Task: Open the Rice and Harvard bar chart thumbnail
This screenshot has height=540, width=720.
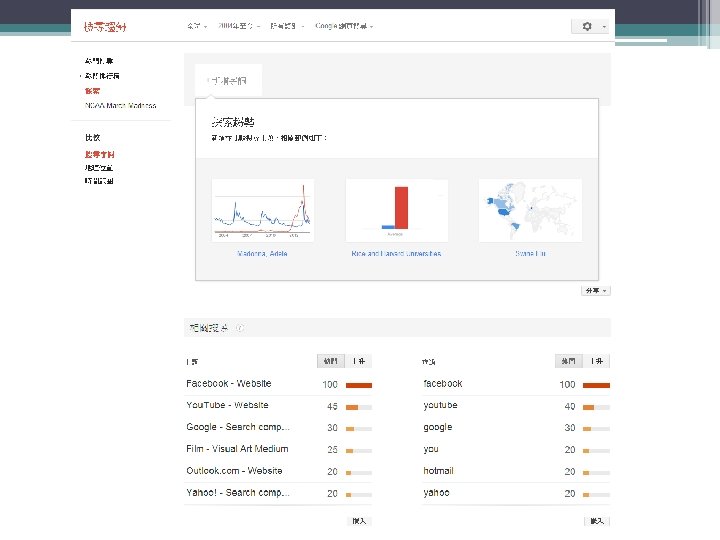Action: 396,210
